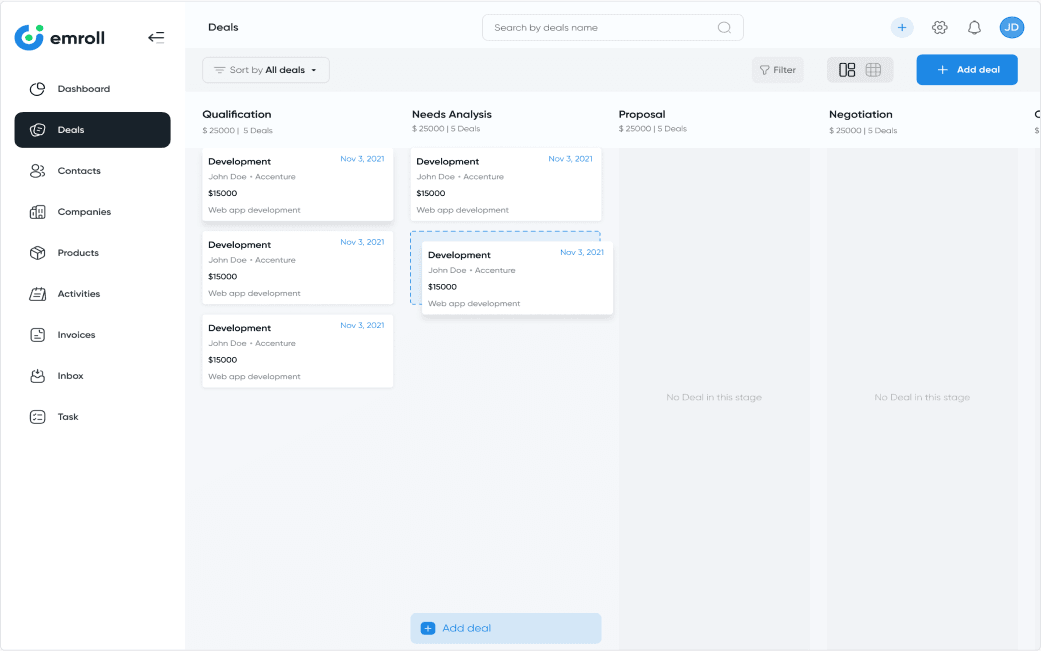The height and width of the screenshot is (651, 1041).
Task: Click the quick-add plus icon in the header
Action: (x=902, y=27)
